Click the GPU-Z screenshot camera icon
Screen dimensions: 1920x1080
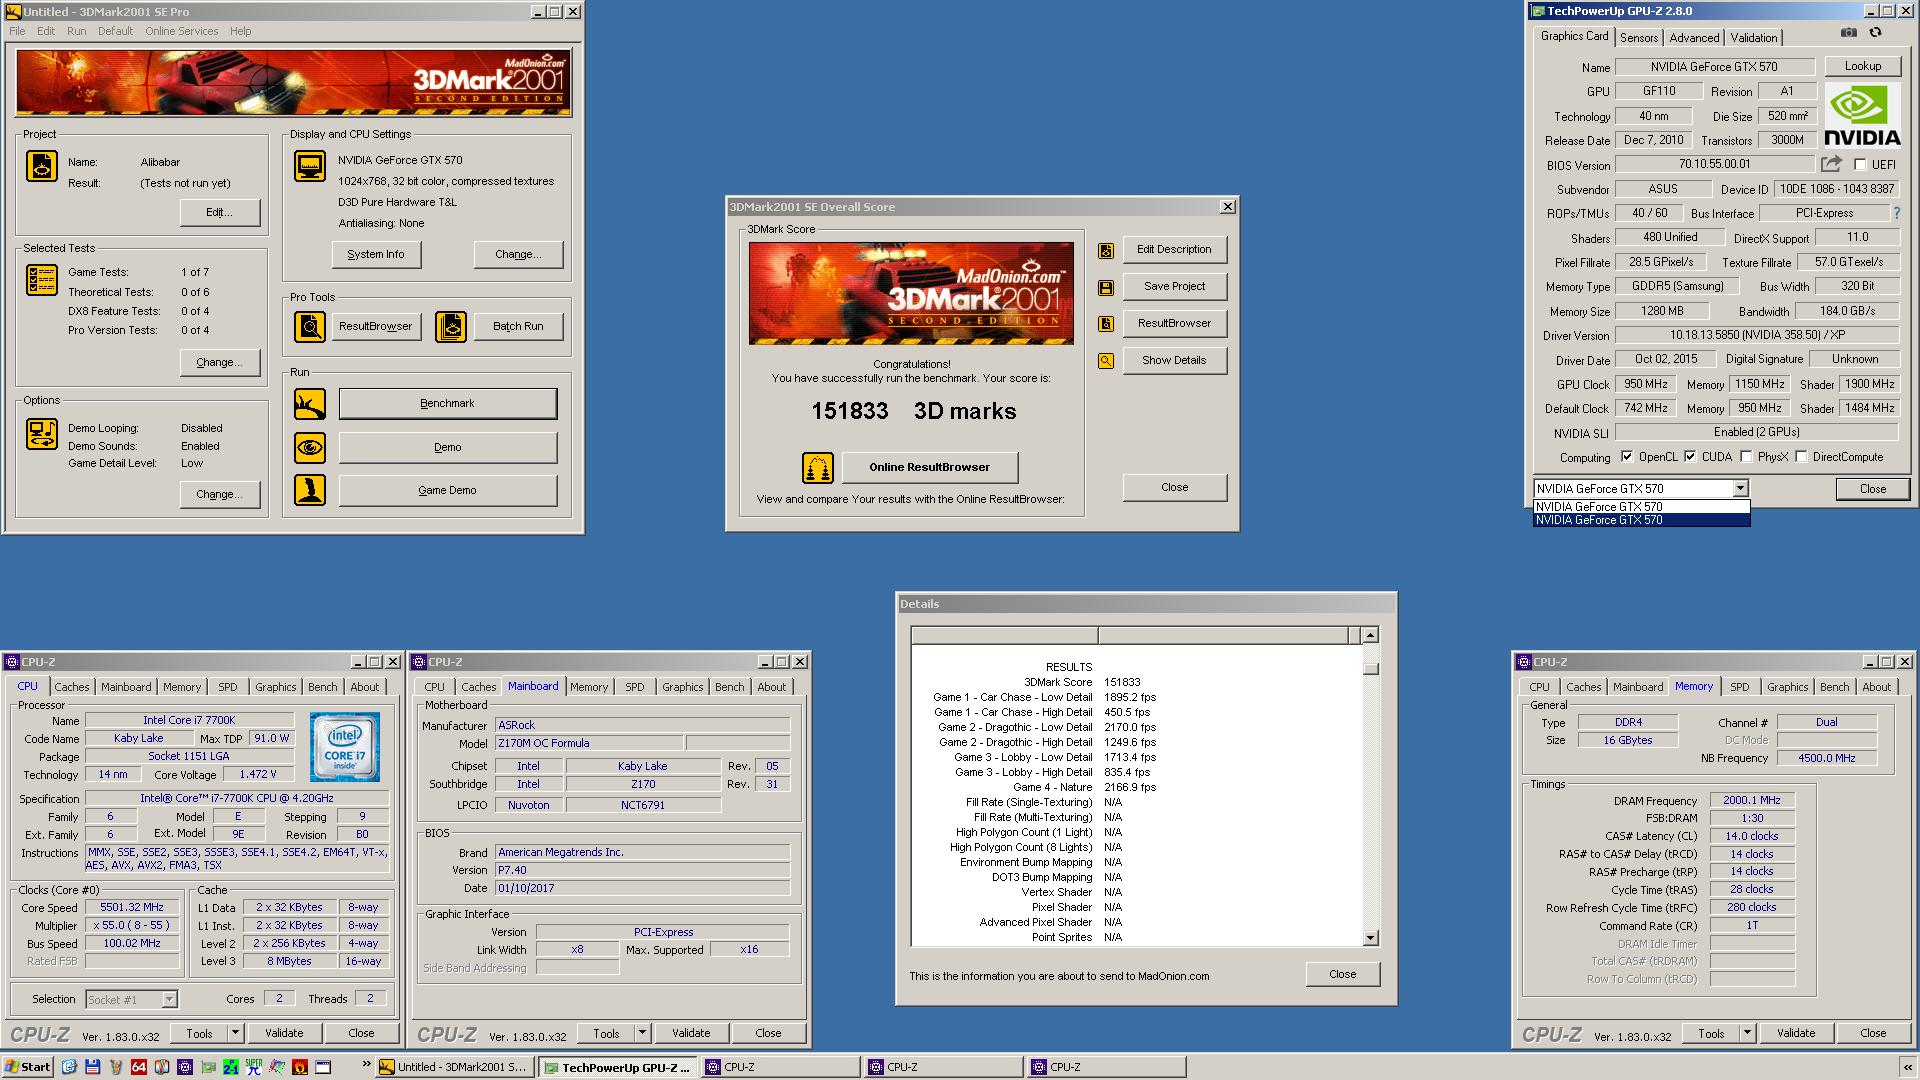tap(1849, 32)
